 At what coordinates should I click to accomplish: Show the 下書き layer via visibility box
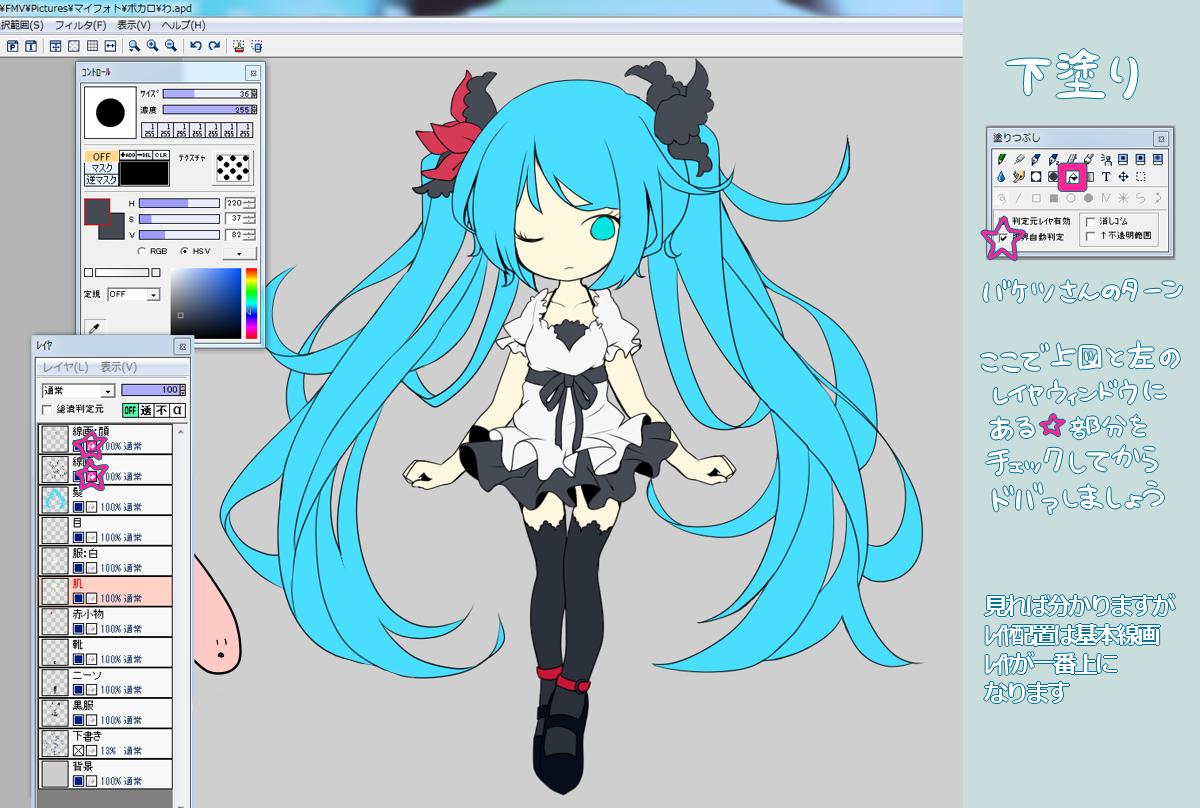click(80, 750)
